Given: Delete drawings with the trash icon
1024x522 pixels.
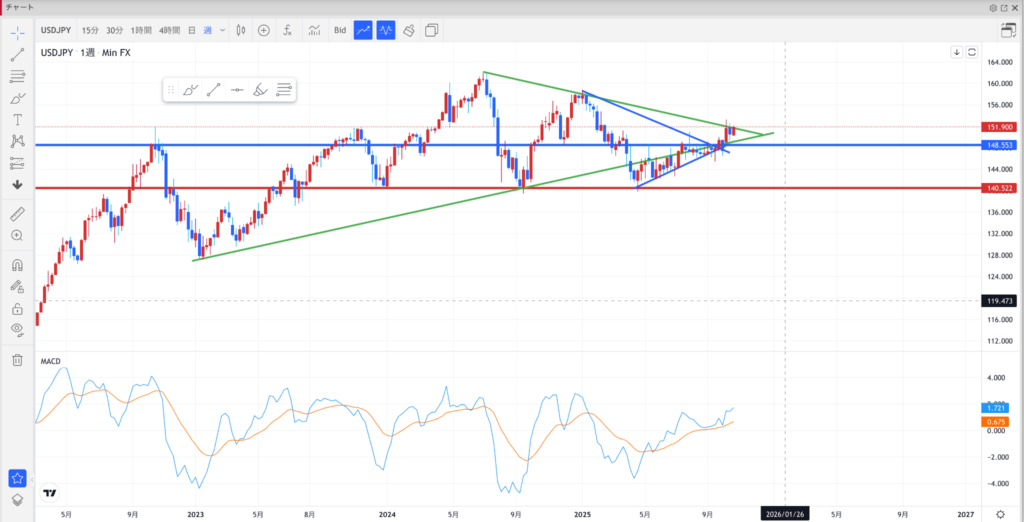Looking at the screenshot, I should [x=17, y=360].
